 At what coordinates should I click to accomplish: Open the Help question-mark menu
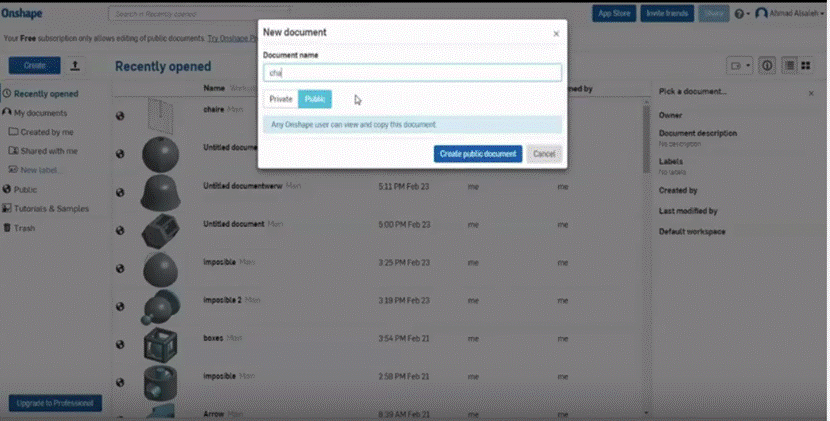[742, 14]
